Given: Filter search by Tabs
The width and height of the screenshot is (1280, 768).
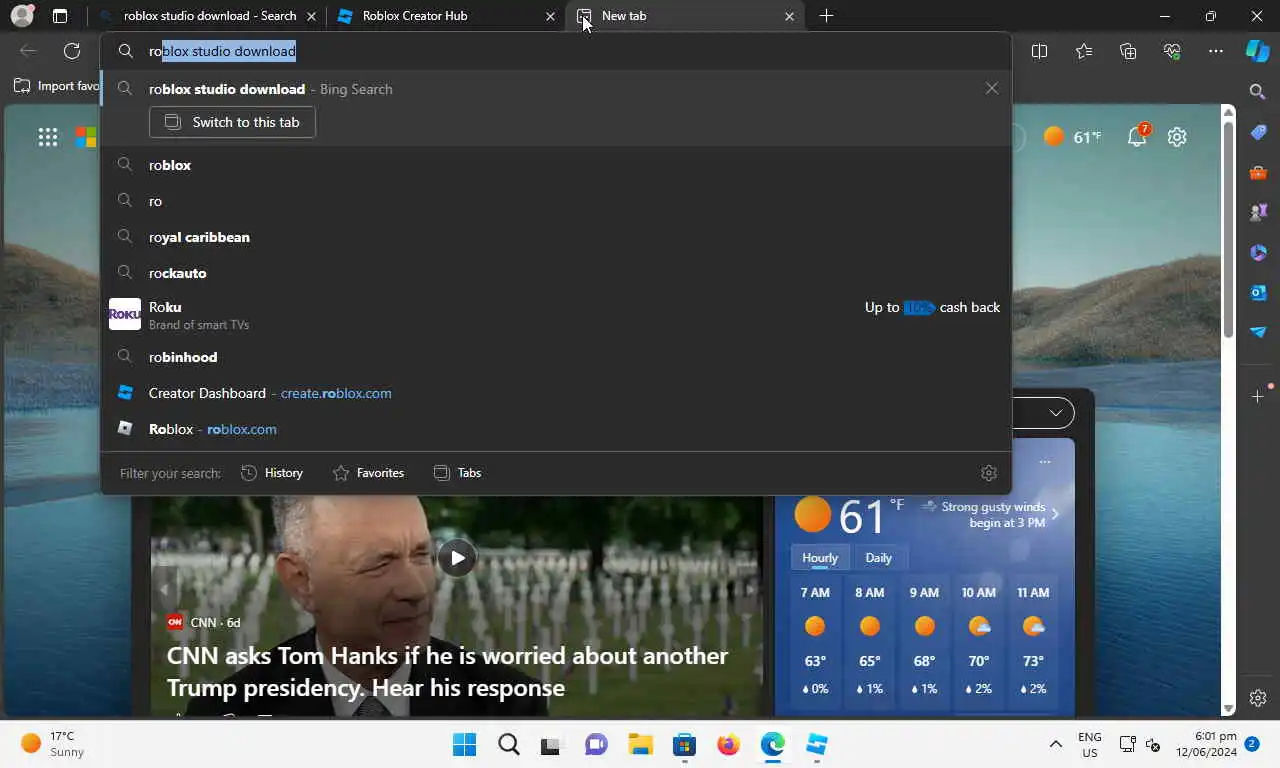Looking at the screenshot, I should coord(457,473).
